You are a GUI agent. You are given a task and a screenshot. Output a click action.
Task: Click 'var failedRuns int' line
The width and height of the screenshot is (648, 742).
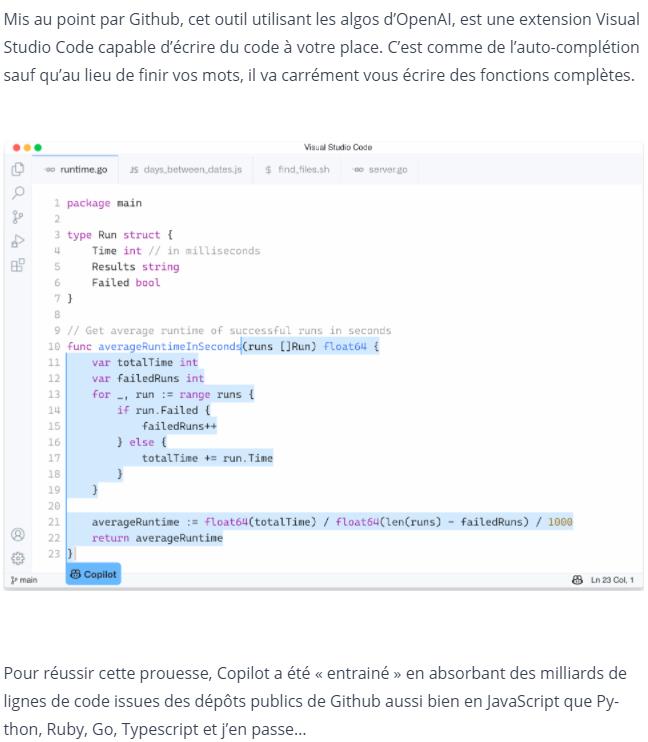148,379
